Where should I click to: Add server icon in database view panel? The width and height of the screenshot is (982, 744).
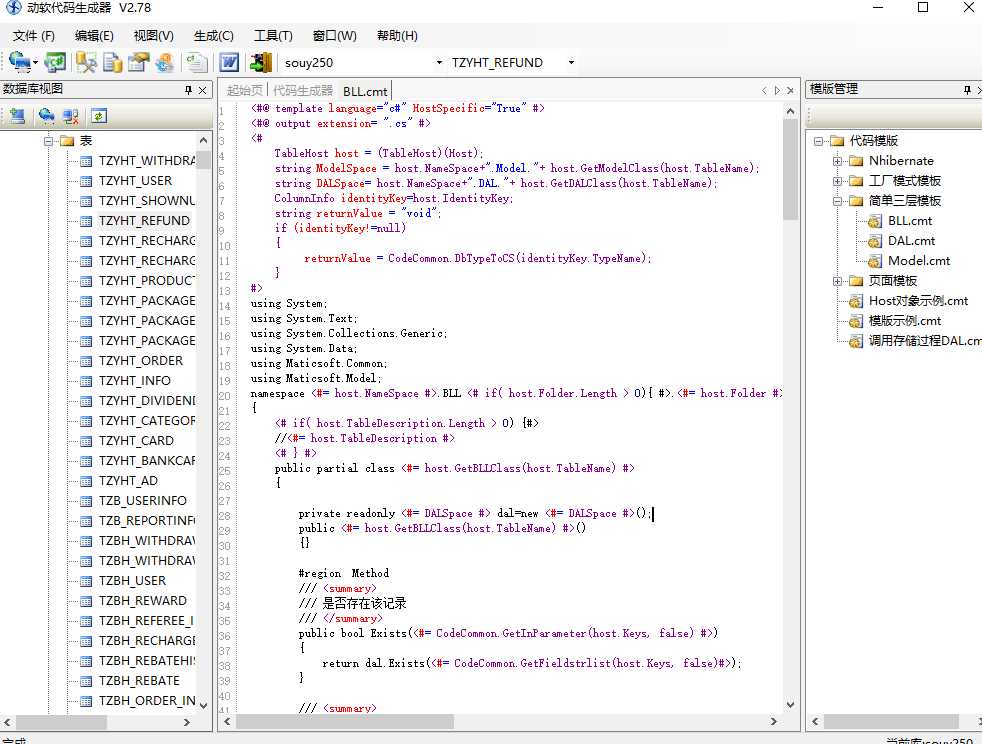click(18, 116)
